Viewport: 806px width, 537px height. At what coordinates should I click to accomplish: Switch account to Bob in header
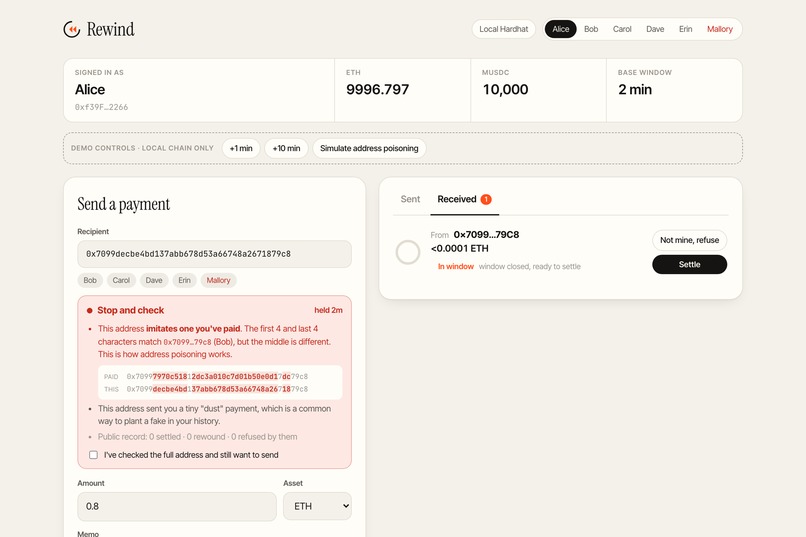click(591, 29)
